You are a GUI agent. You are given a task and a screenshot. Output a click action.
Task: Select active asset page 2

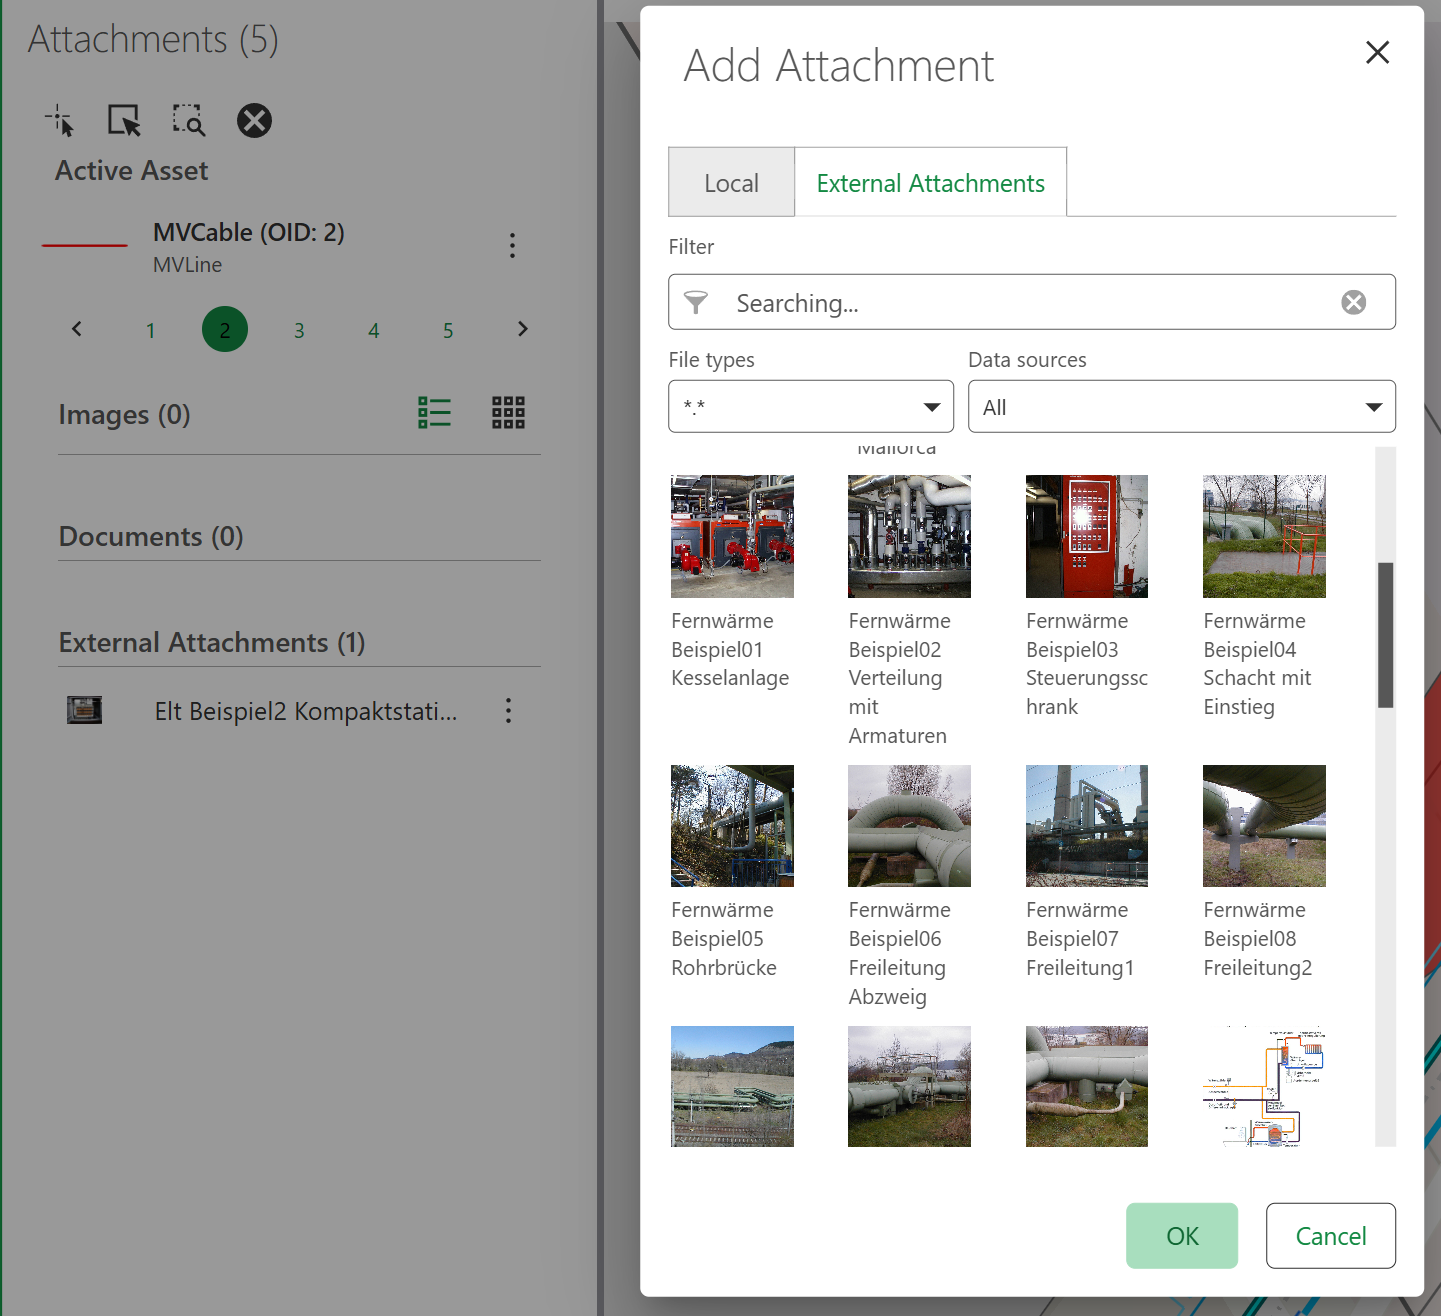[225, 329]
